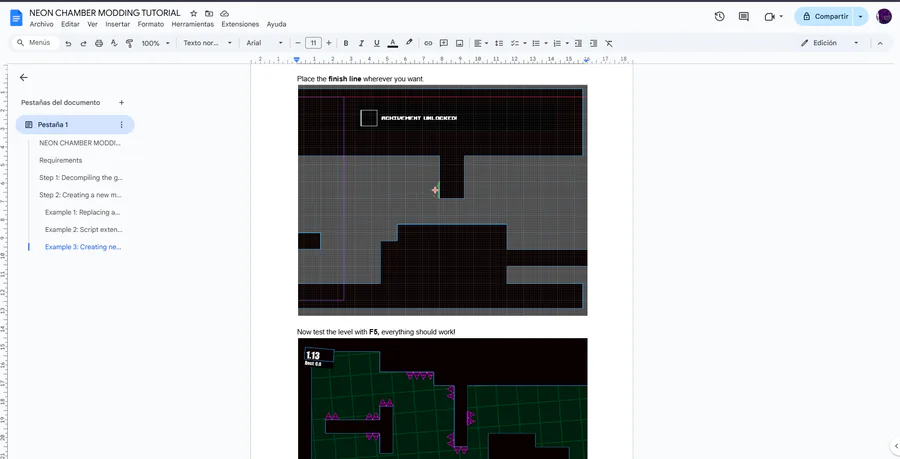
Task: Click the font size field showing 11
Action: point(313,43)
